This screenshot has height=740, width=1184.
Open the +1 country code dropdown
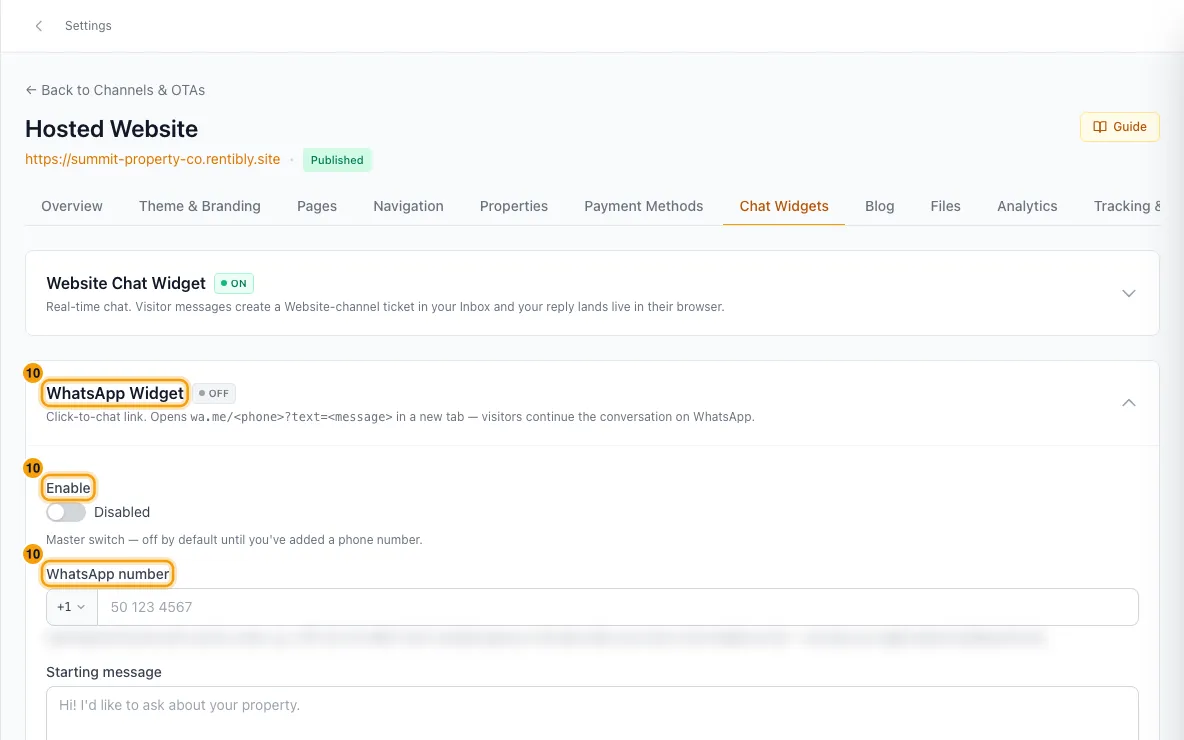(72, 607)
